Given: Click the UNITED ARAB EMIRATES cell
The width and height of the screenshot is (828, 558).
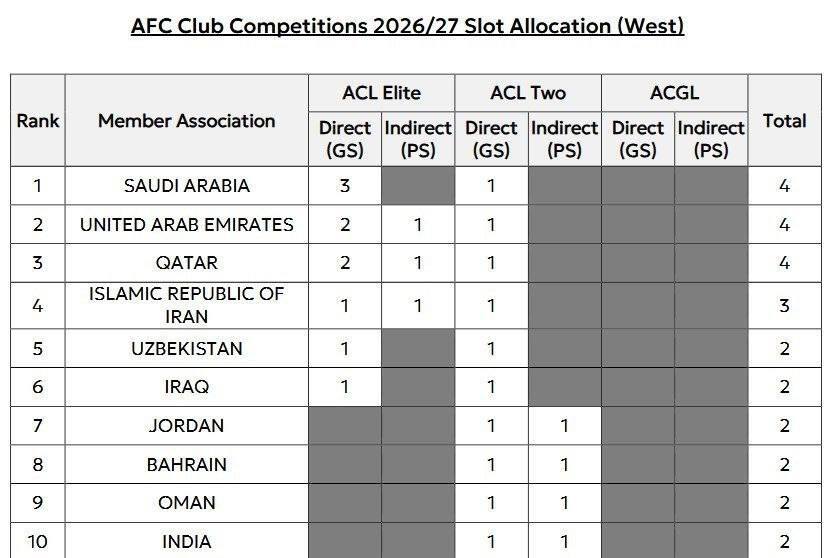Looking at the screenshot, I should click(187, 224).
